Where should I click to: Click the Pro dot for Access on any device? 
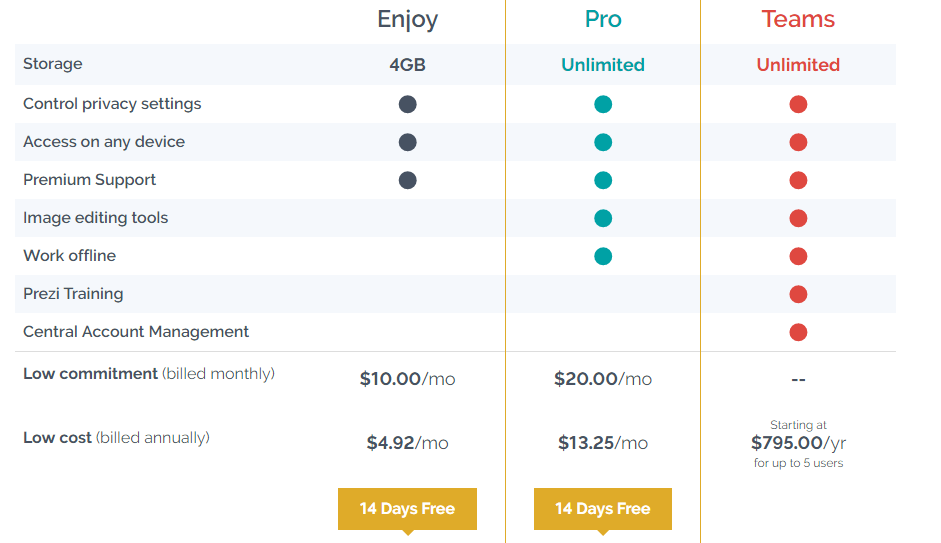coord(603,142)
